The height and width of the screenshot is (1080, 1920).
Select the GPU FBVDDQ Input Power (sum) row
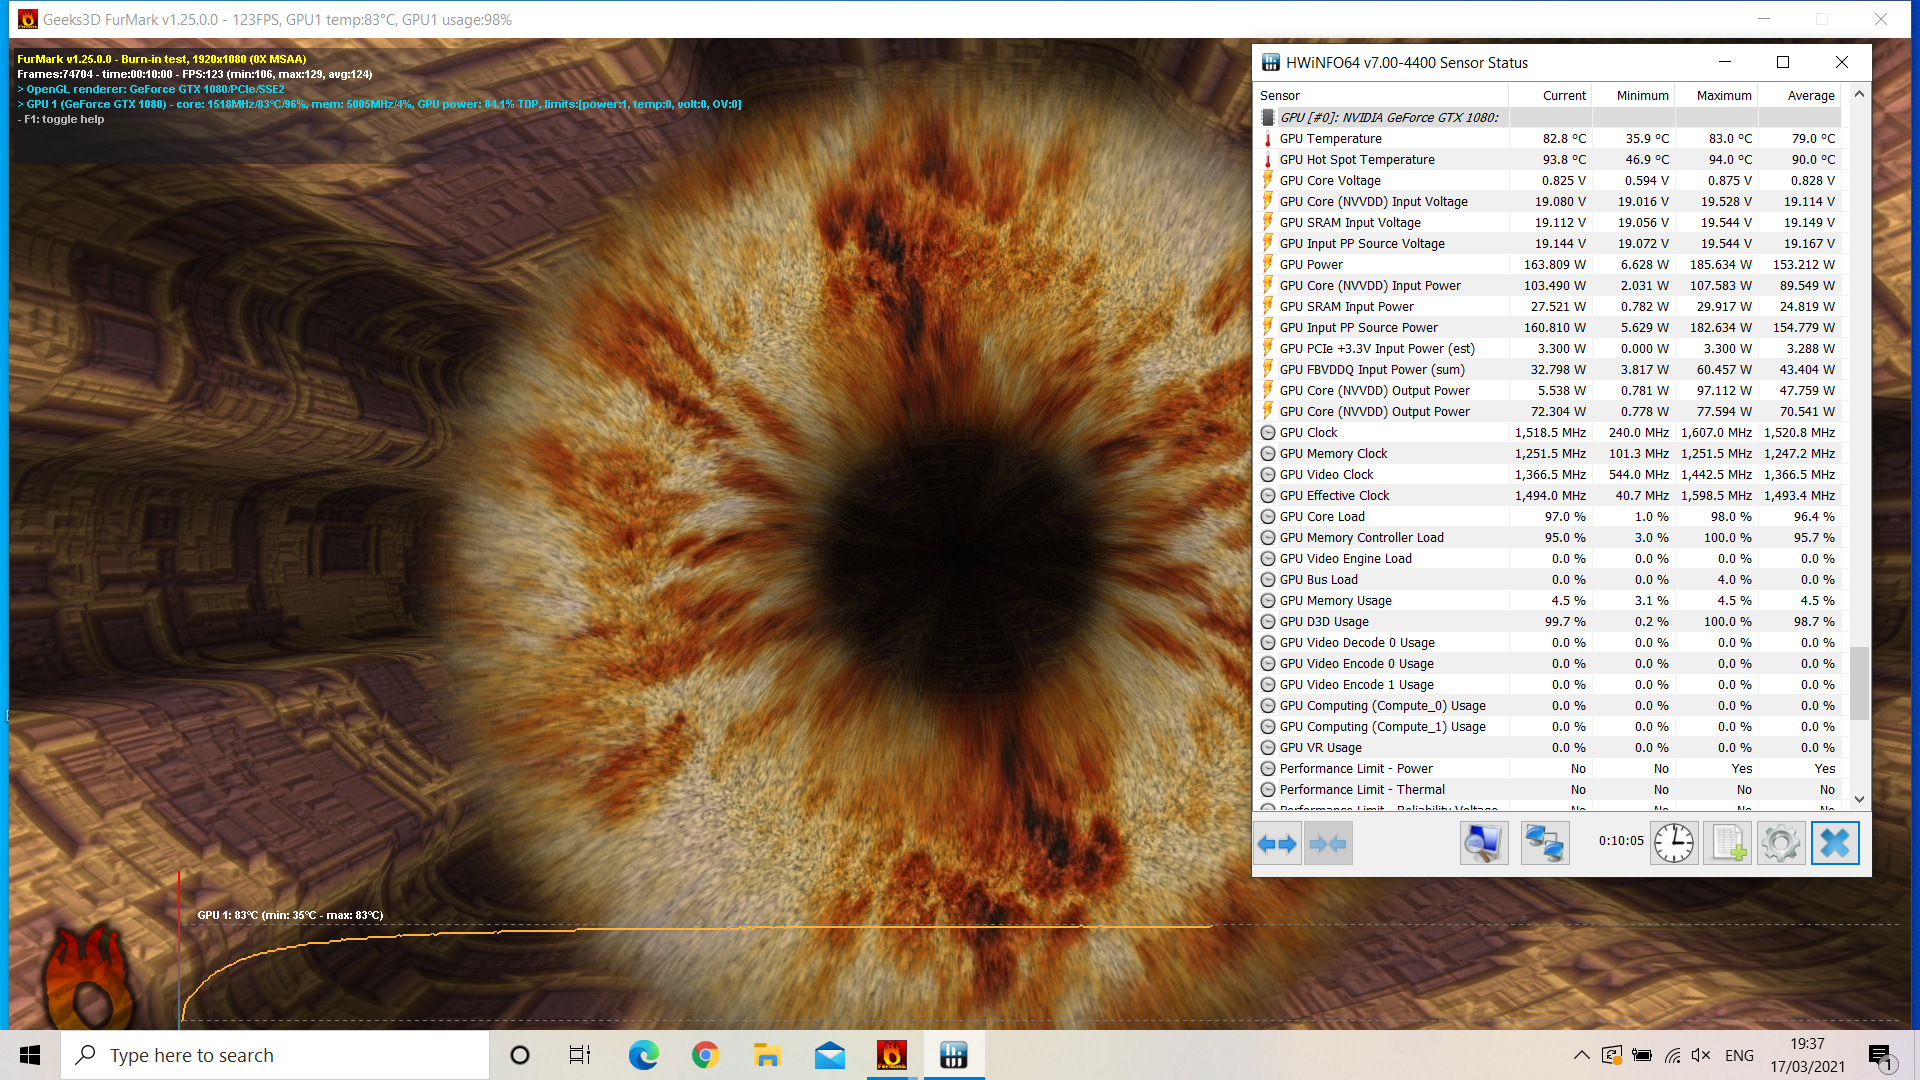[1548, 370]
